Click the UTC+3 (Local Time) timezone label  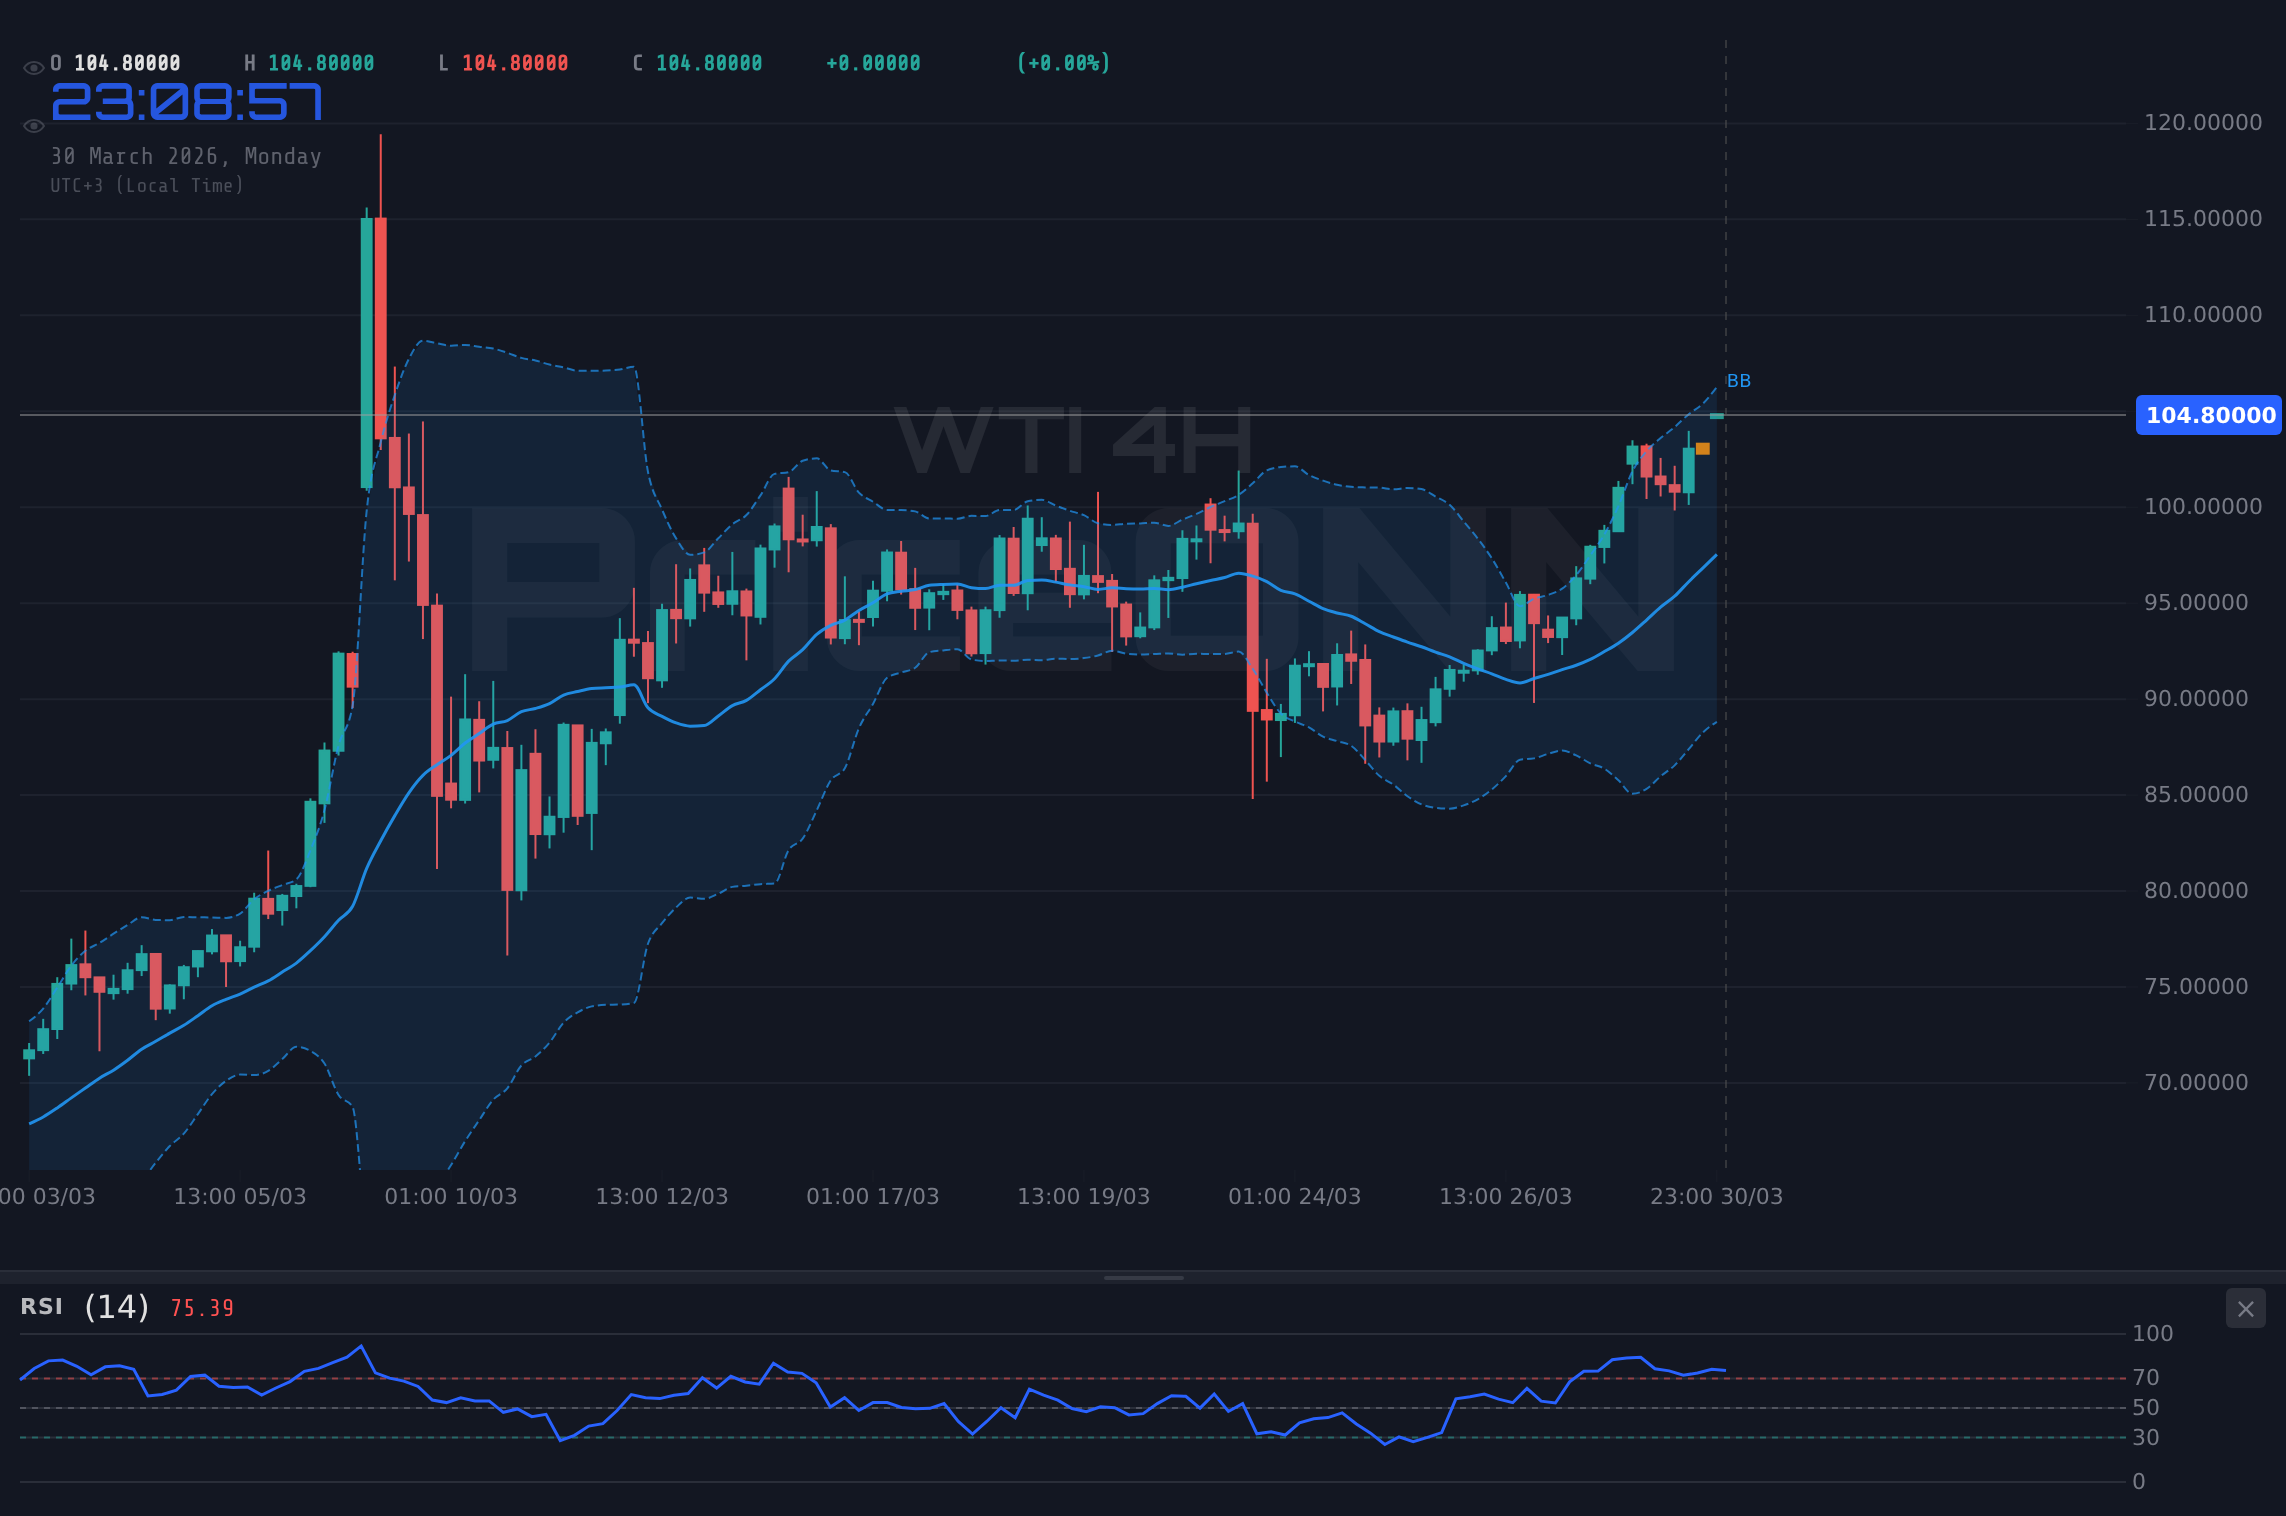pos(146,185)
